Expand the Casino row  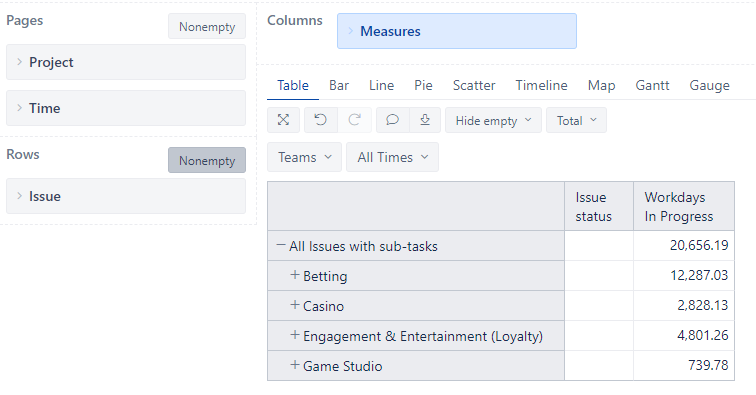coord(295,305)
